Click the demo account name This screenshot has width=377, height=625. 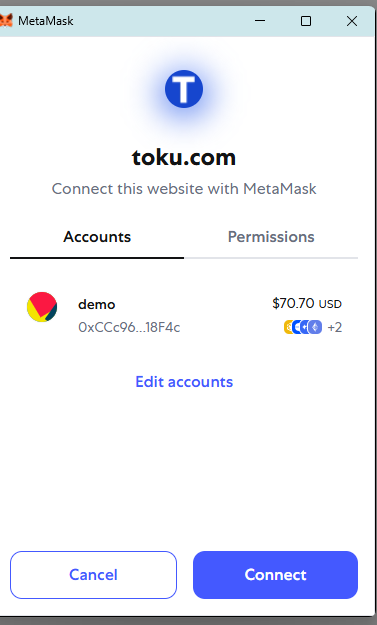(97, 305)
